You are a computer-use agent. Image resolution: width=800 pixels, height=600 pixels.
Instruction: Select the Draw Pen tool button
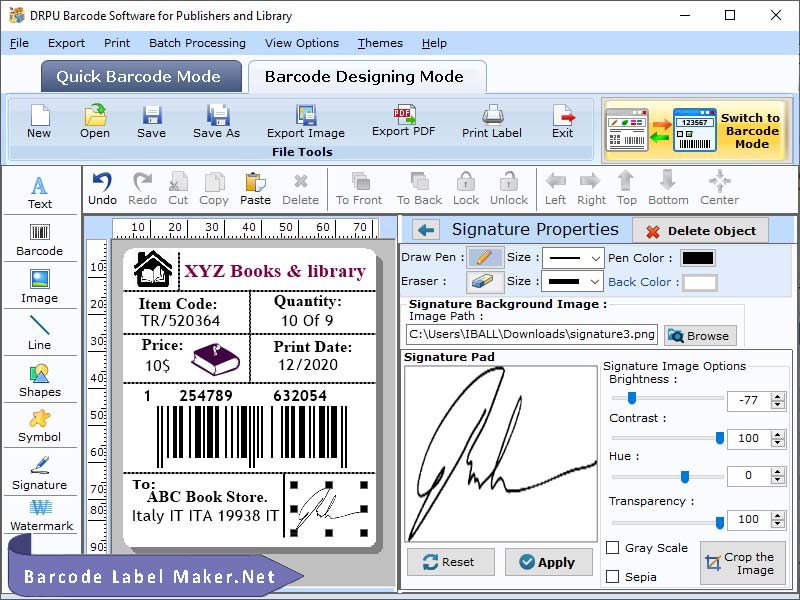[x=485, y=257]
